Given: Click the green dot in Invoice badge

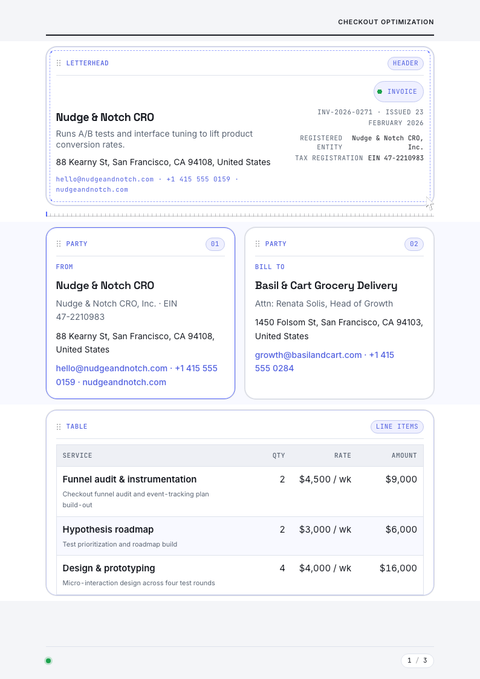Looking at the screenshot, I should click(380, 91).
